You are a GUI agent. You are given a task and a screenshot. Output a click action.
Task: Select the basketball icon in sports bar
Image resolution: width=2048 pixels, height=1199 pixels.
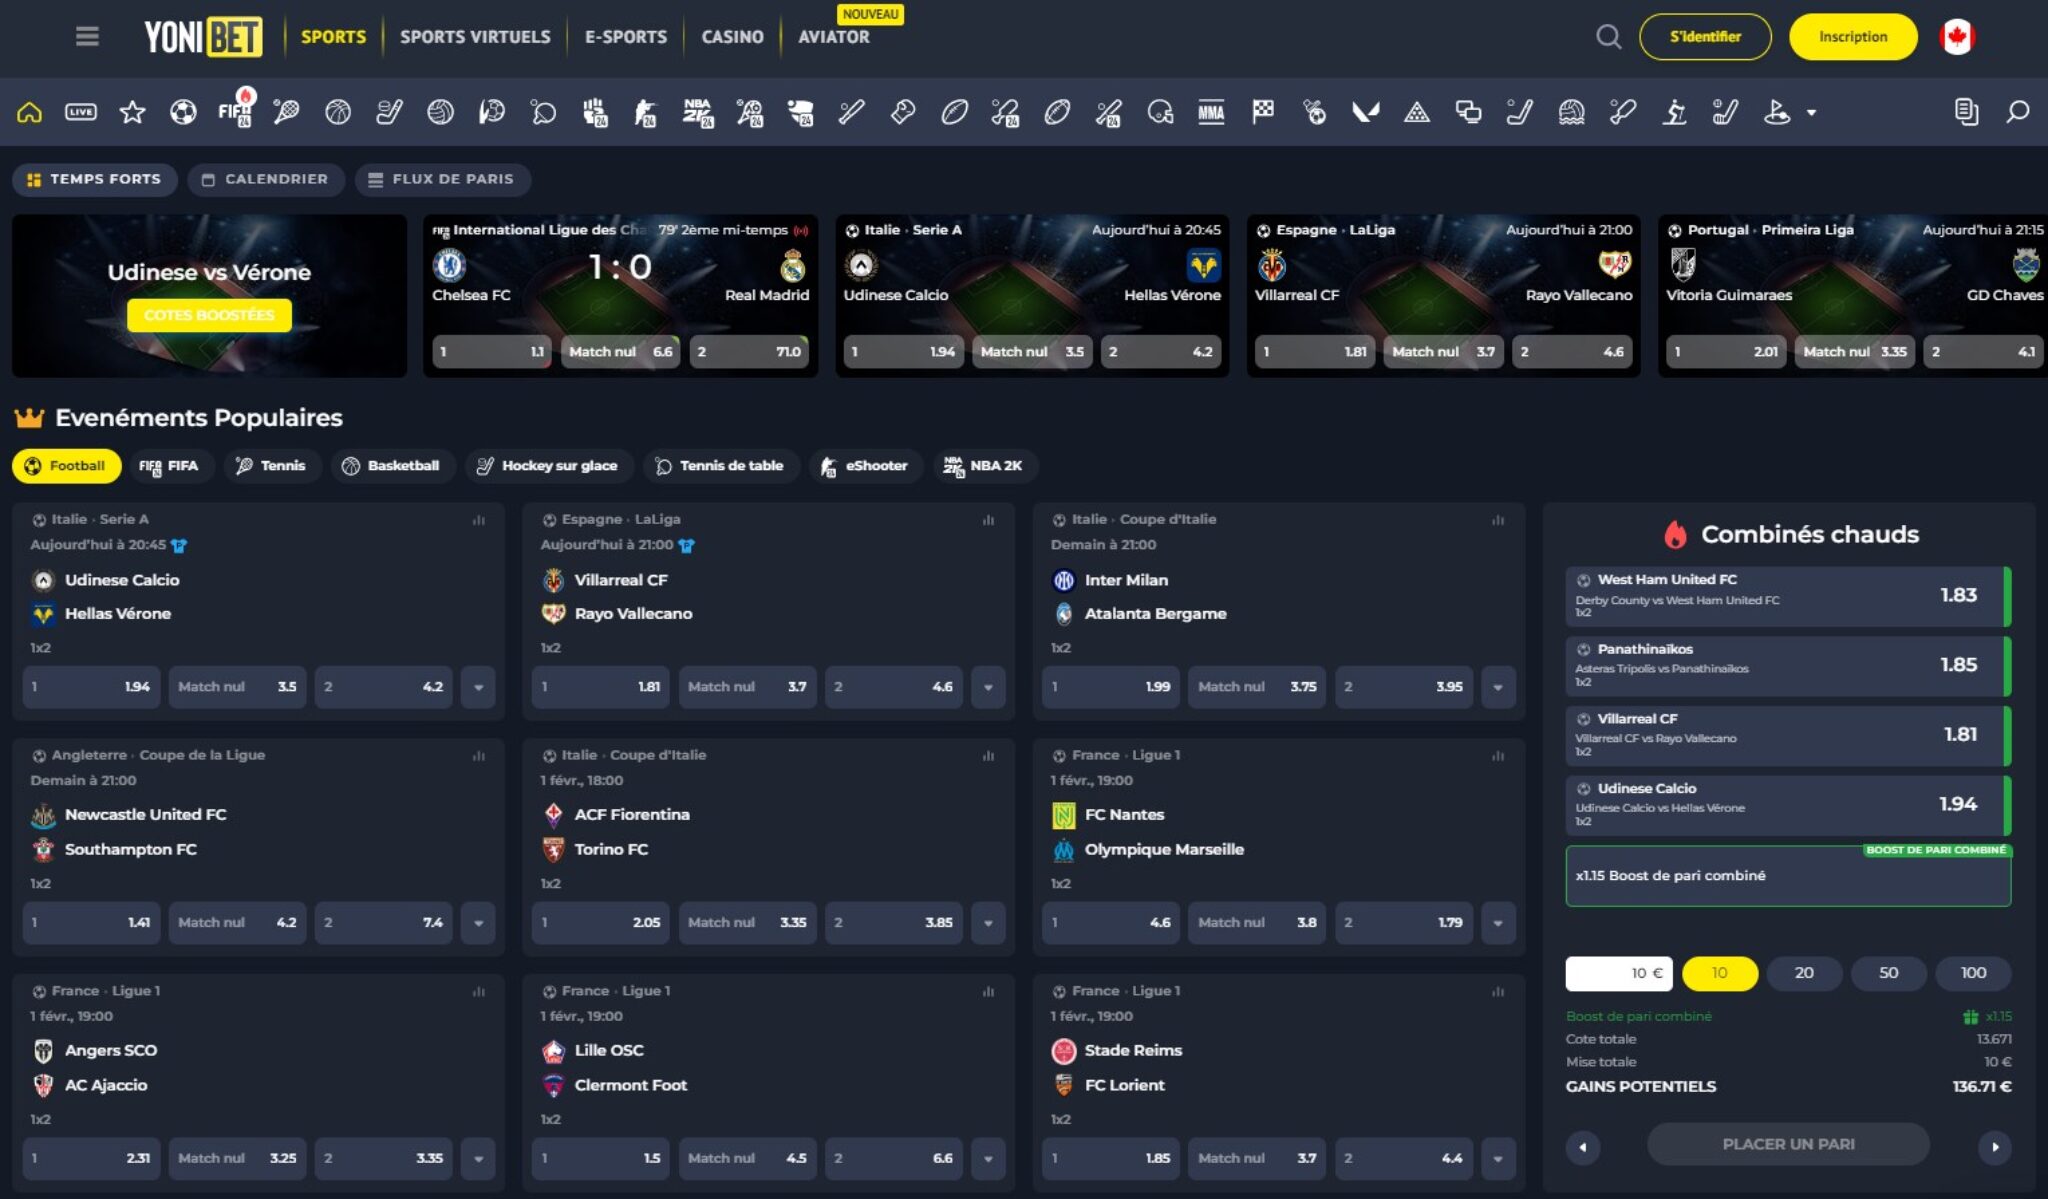pos(338,112)
